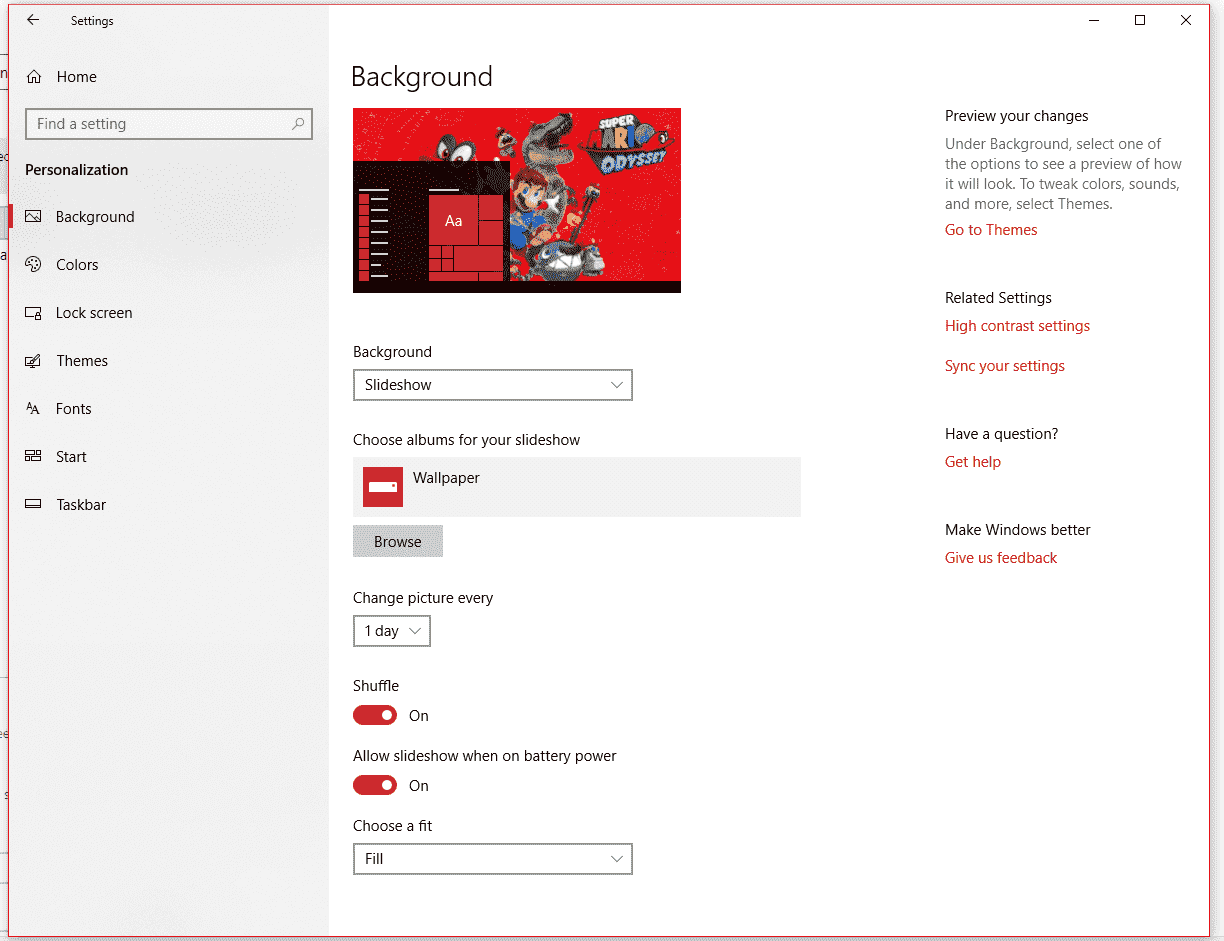Select the Wallpaper album row
The width and height of the screenshot is (1224, 941).
[x=577, y=487]
